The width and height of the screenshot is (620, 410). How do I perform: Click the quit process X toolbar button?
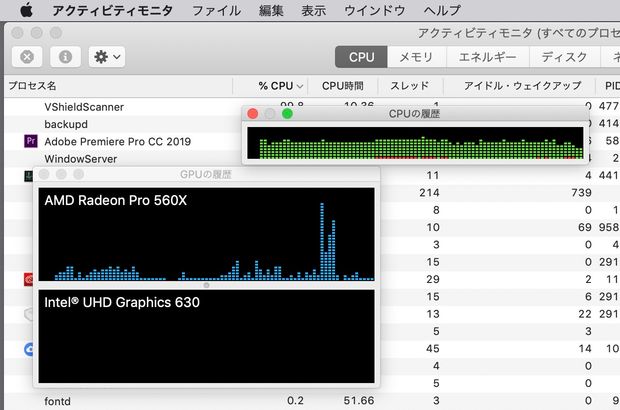(x=27, y=57)
